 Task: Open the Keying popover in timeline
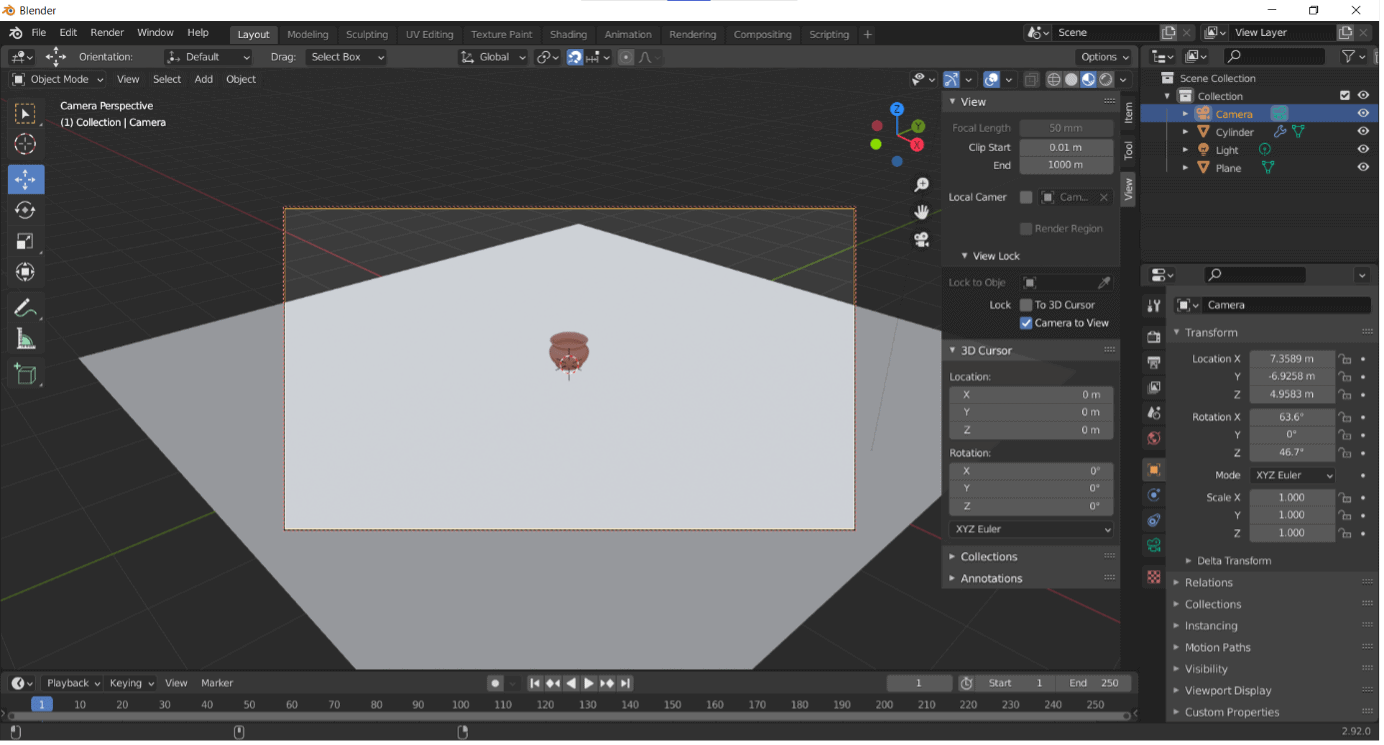point(131,683)
